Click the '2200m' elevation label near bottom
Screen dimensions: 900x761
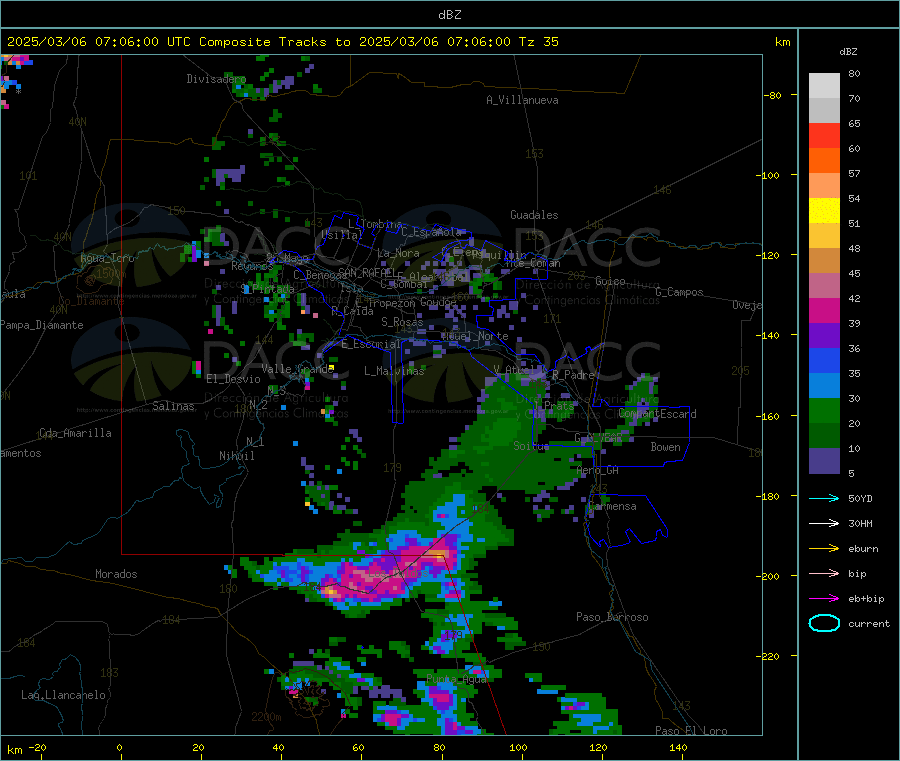click(266, 717)
